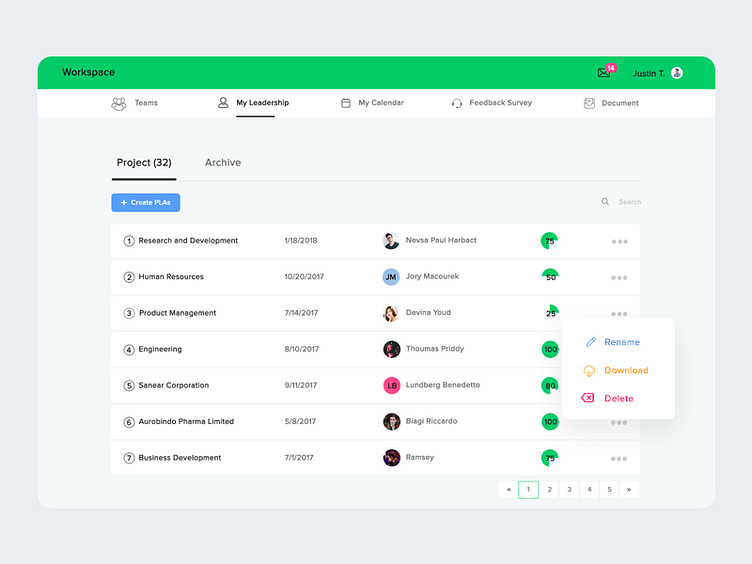Open options menu for Research and Development
752x564 pixels.
click(620, 242)
